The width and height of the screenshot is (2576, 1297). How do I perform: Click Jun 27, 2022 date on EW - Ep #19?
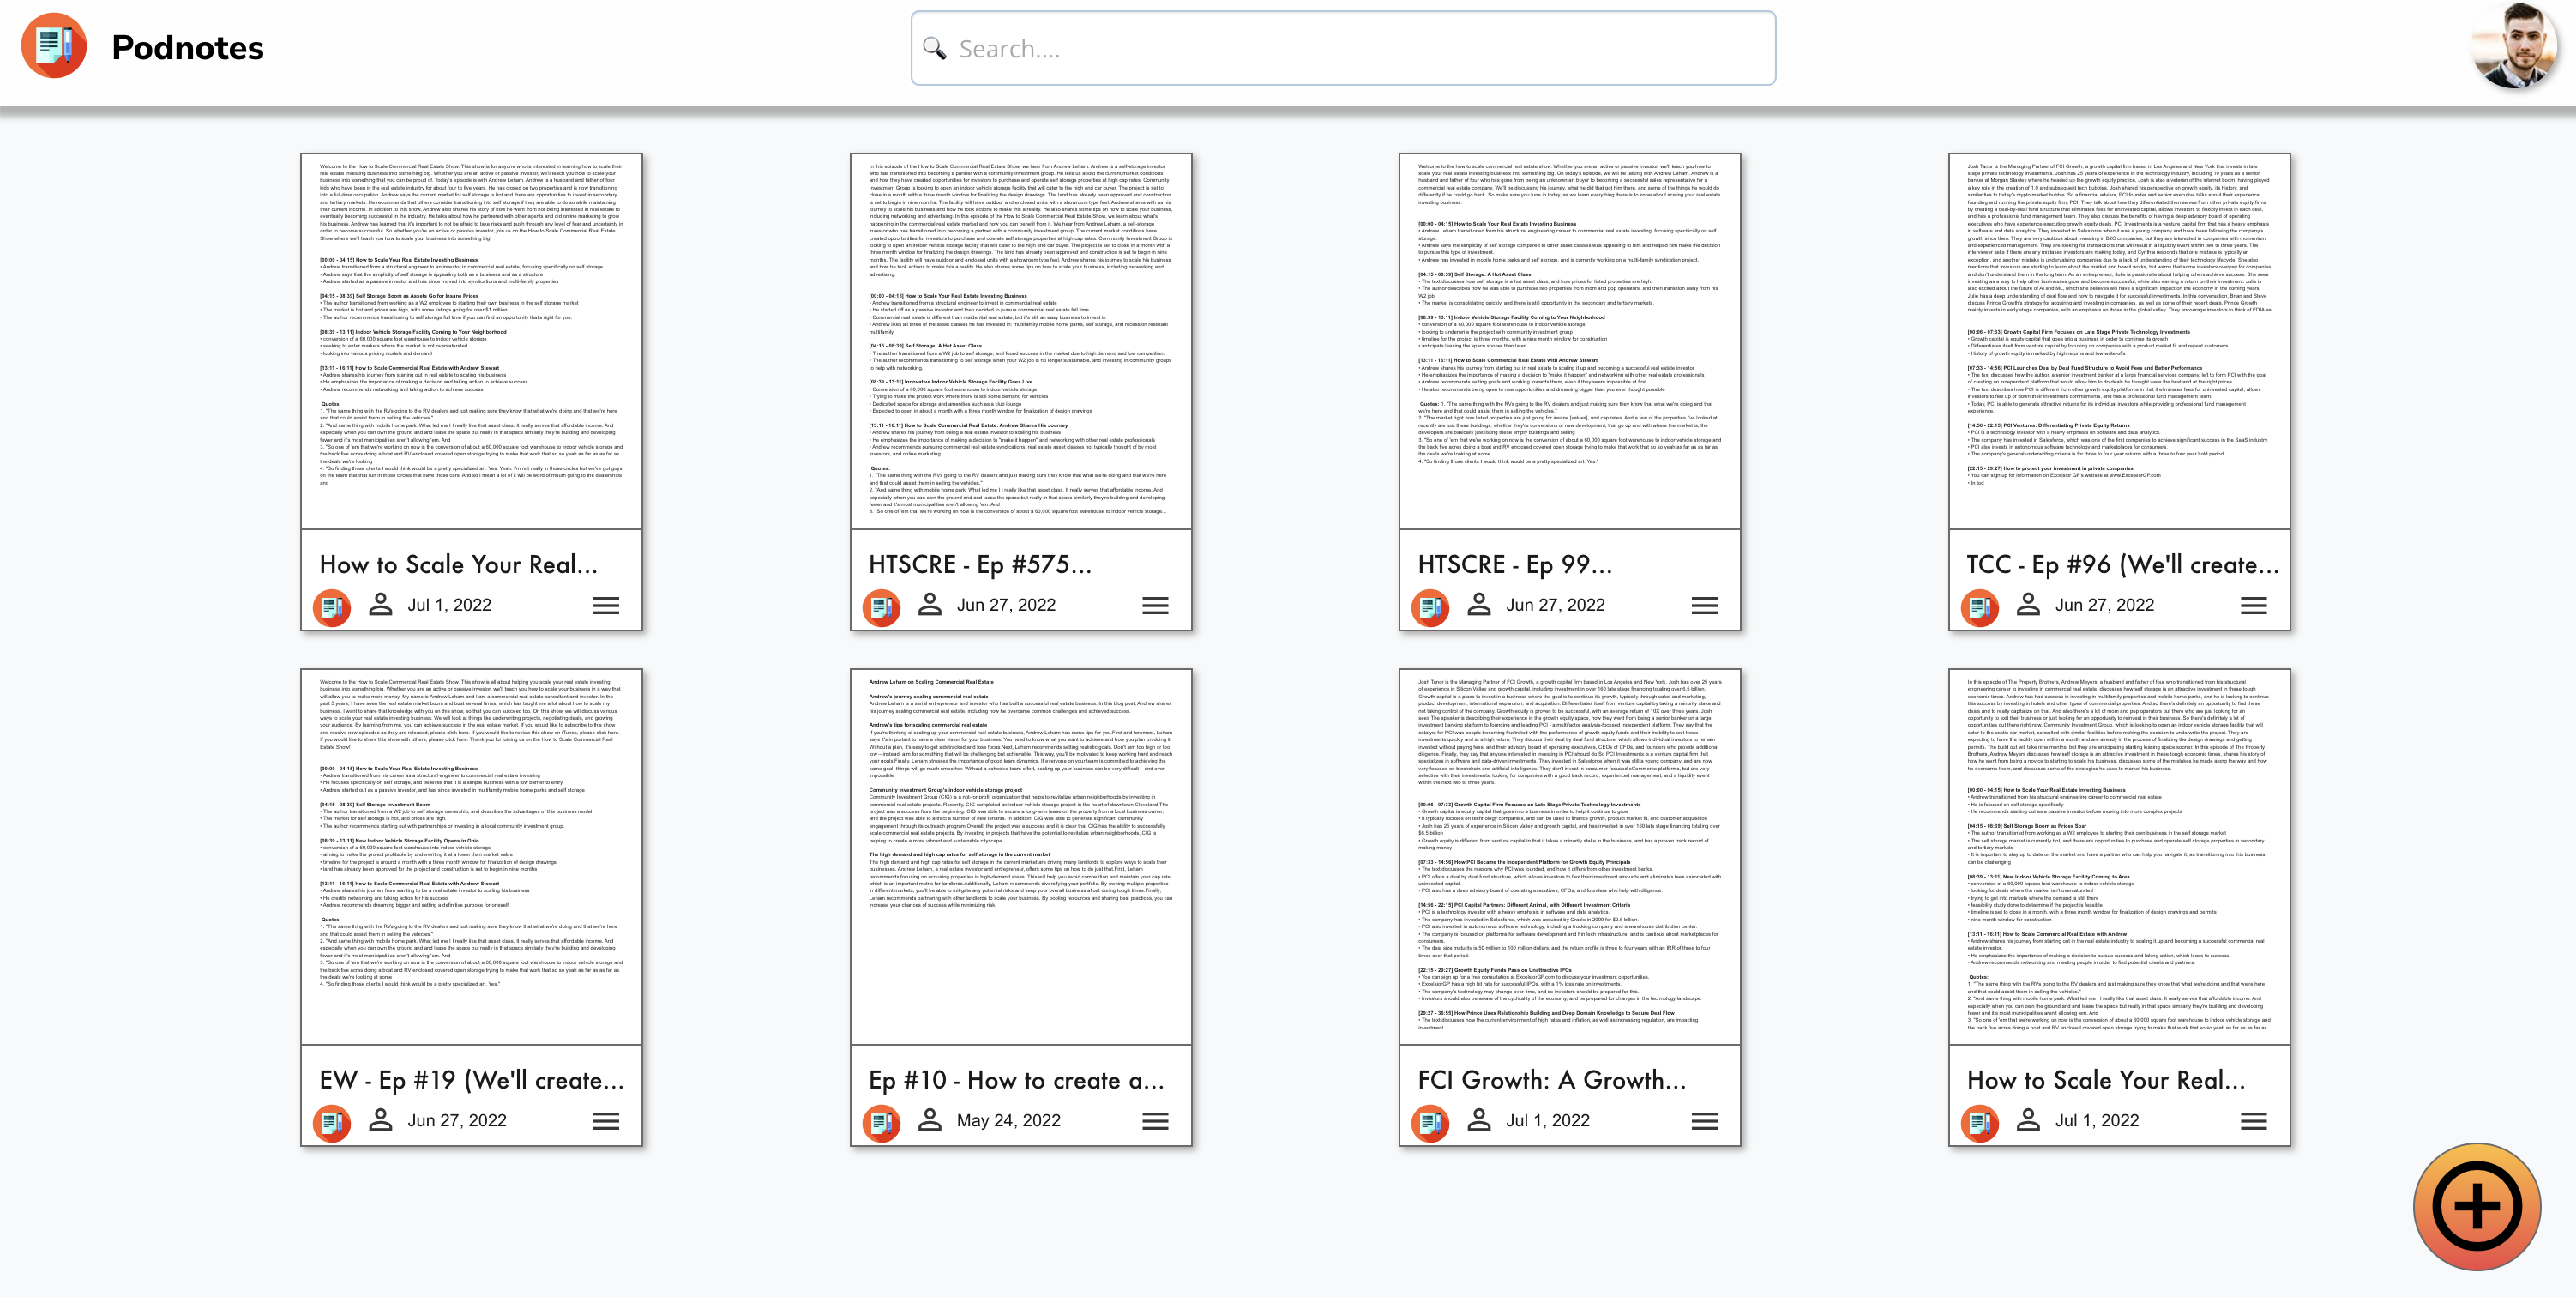tap(457, 1121)
